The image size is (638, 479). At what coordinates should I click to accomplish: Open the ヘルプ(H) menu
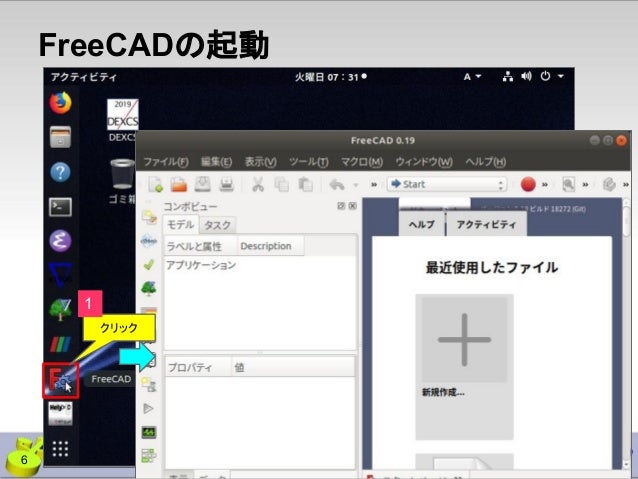coord(485,162)
